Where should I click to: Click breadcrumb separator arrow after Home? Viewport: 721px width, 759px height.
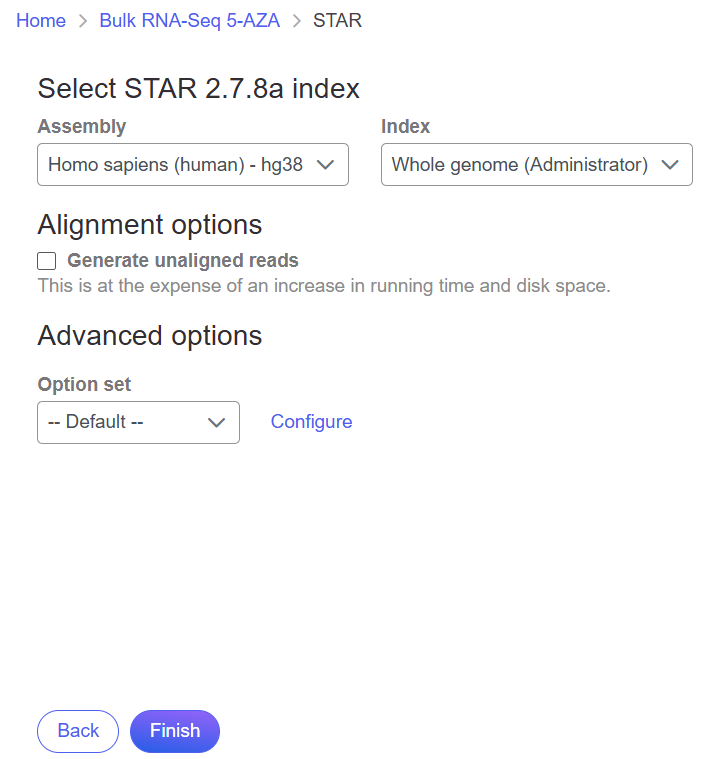(83, 21)
